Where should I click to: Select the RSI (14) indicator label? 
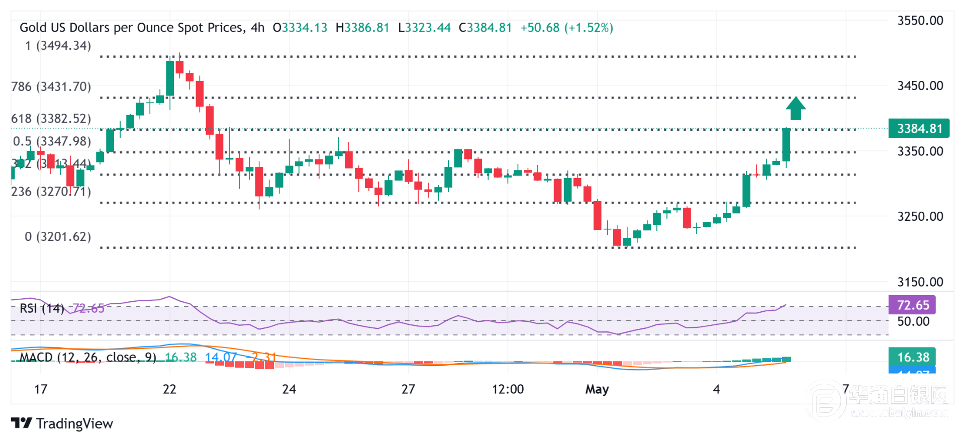click(41, 308)
